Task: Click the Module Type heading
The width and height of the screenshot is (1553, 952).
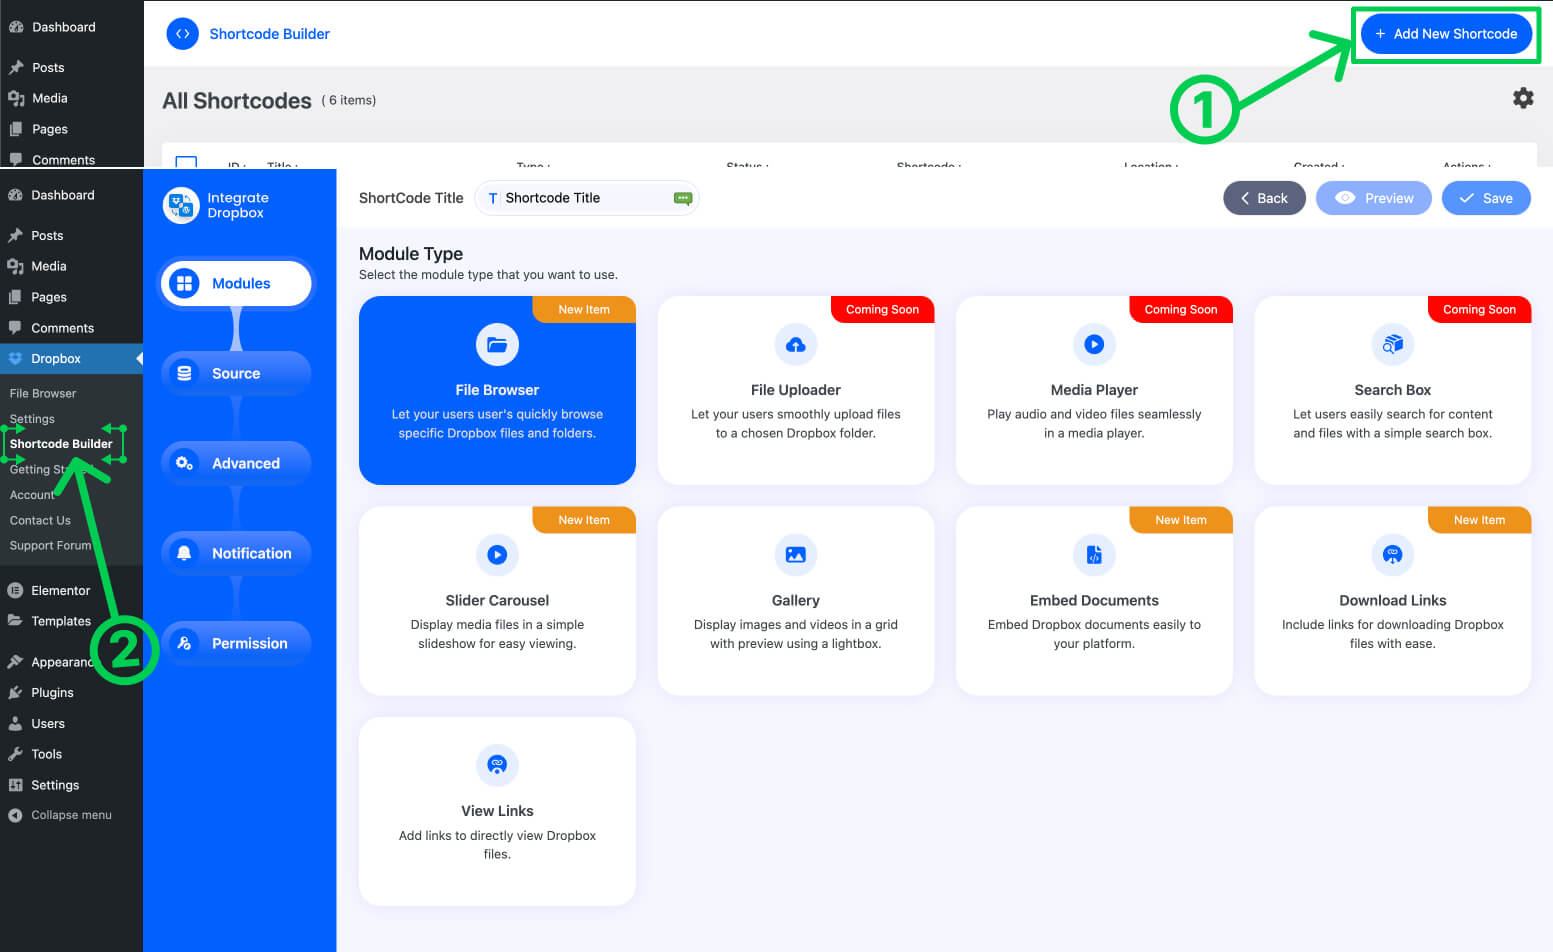Action: pos(411,254)
